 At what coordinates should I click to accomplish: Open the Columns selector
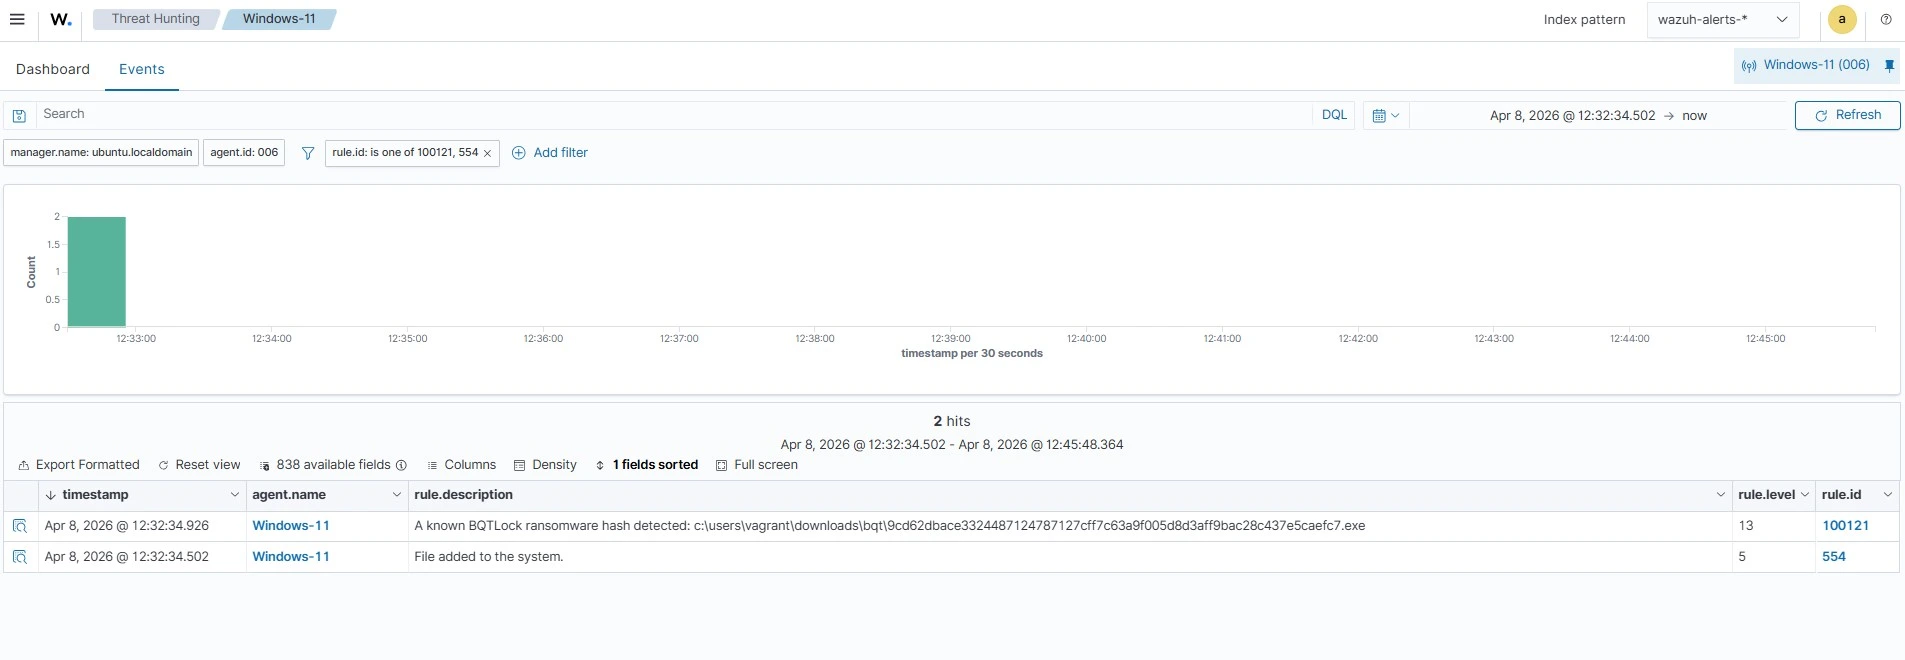point(461,465)
